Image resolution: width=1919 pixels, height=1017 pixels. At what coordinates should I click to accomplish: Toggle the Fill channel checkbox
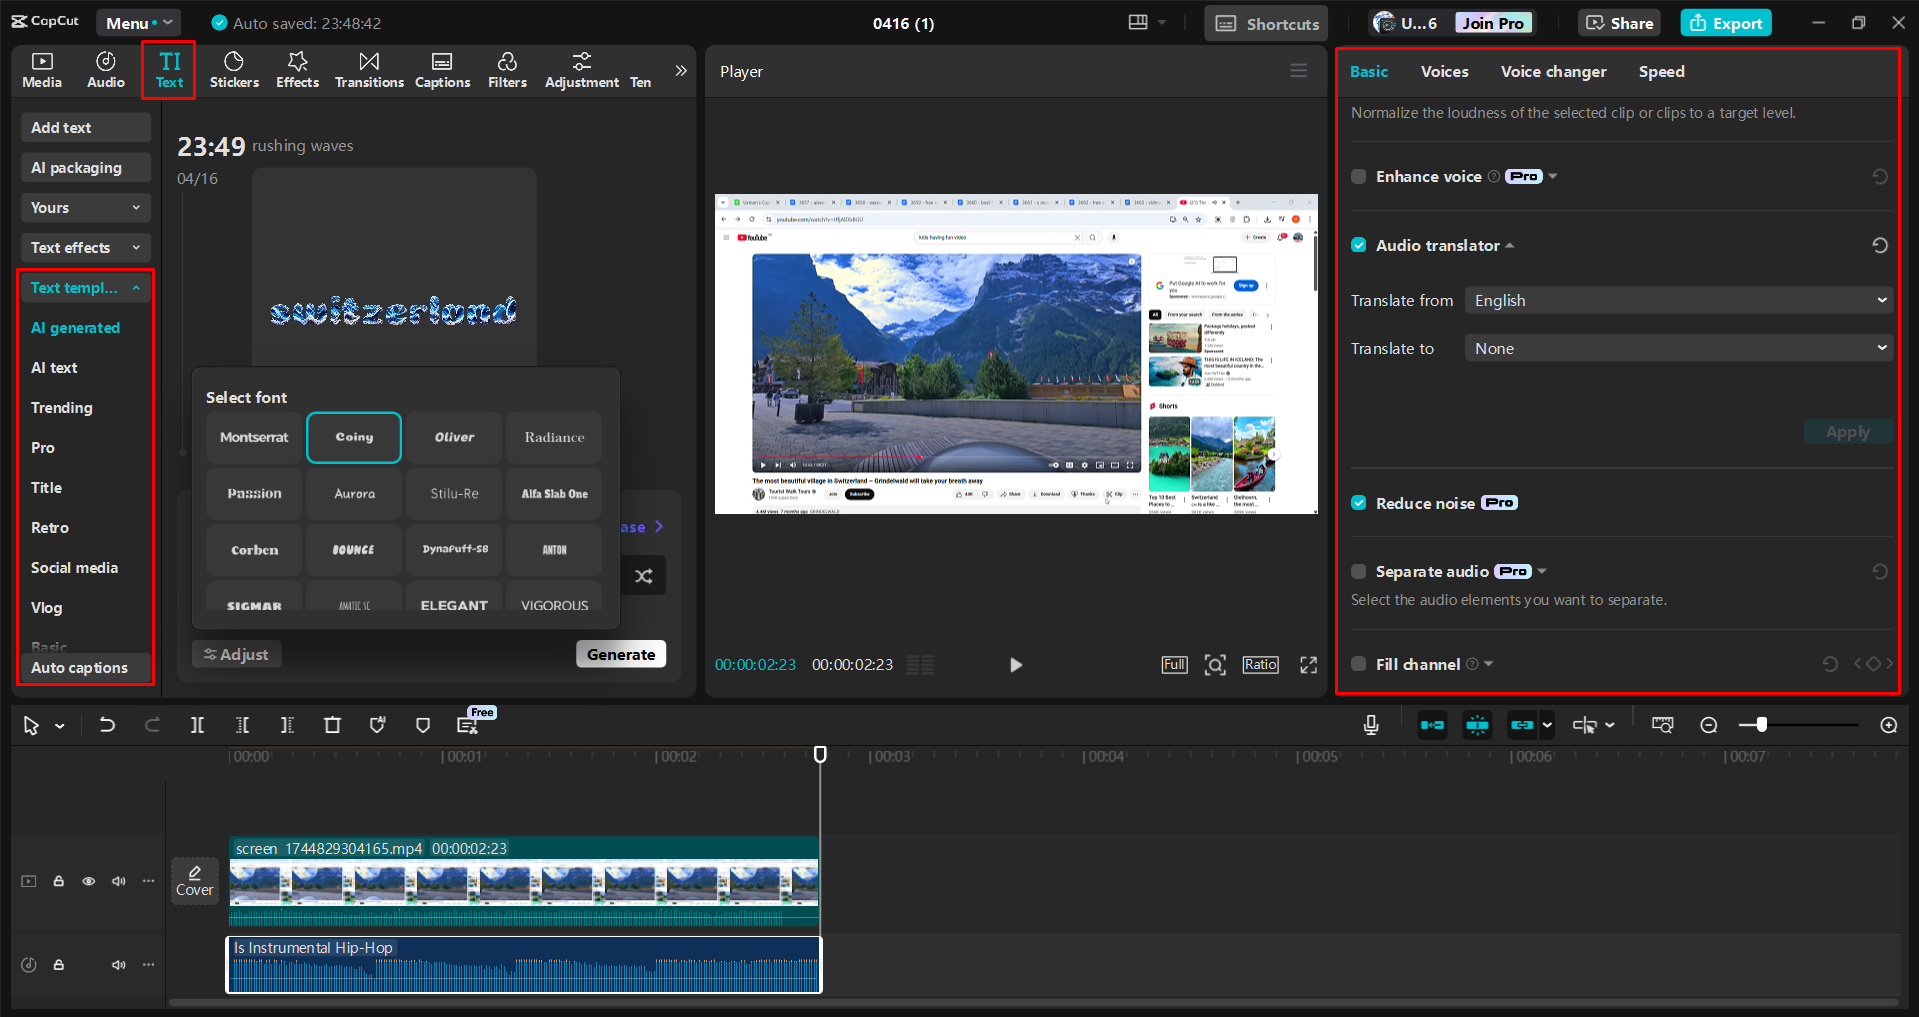pyautogui.click(x=1358, y=664)
